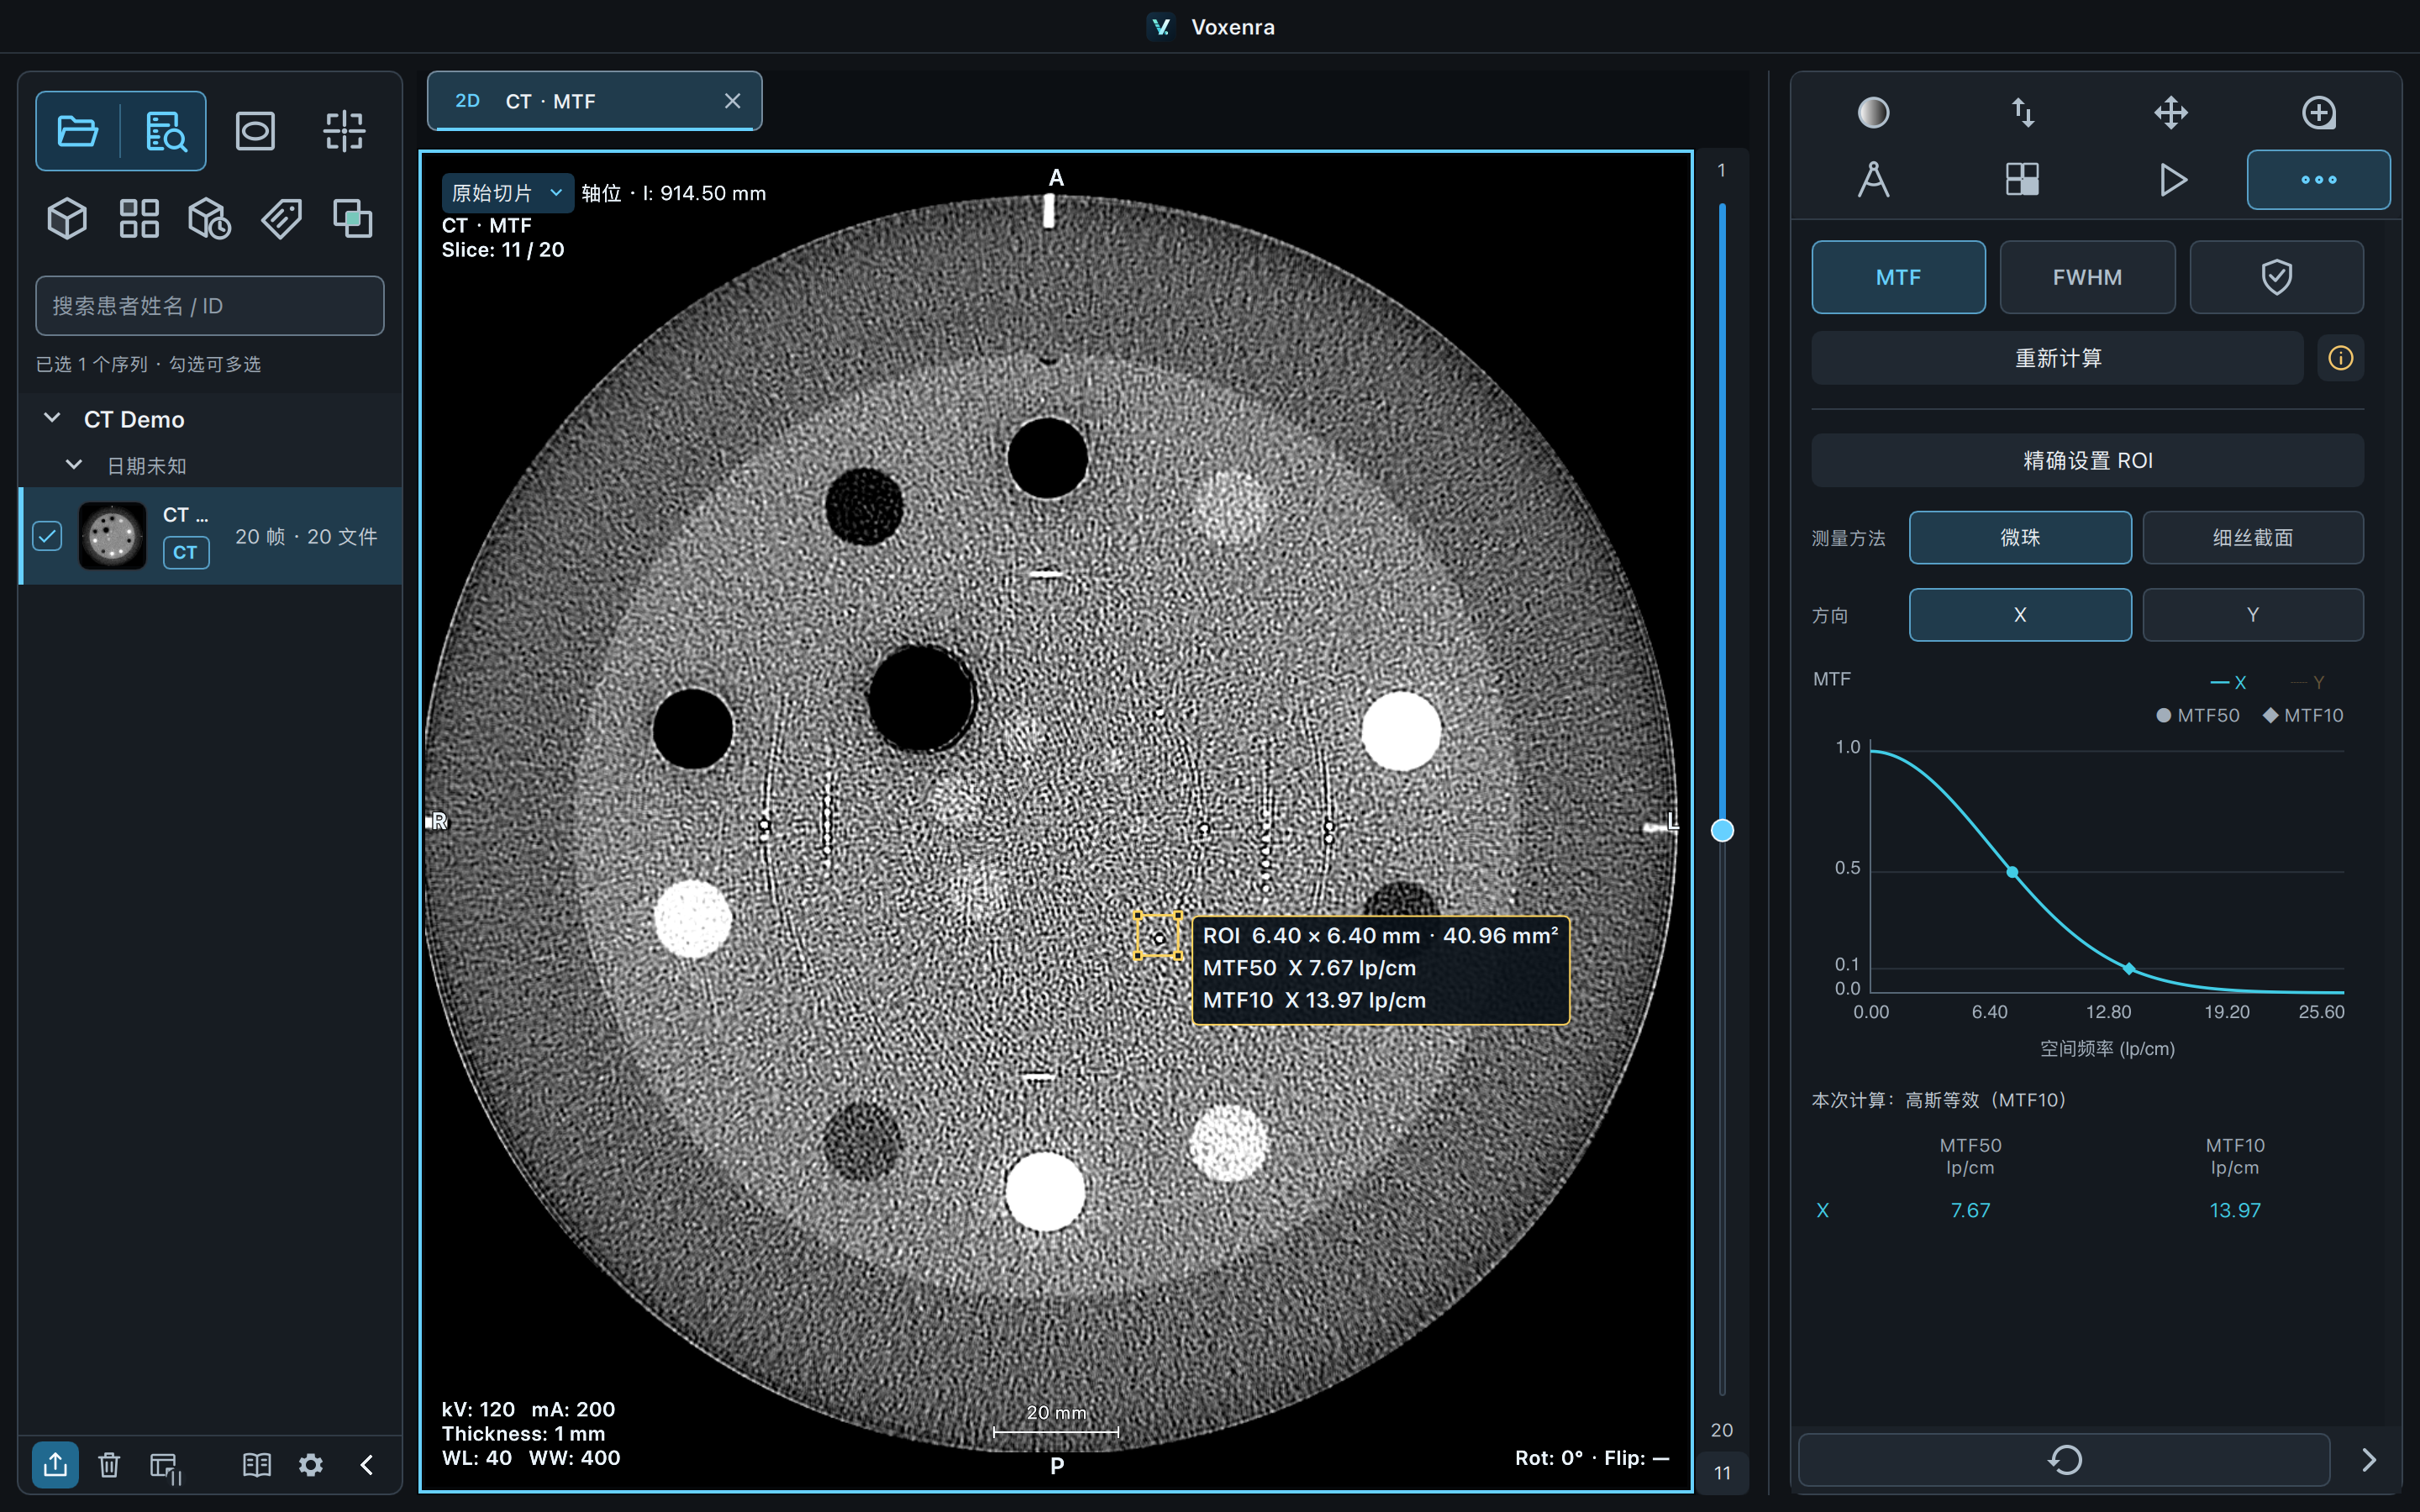The height and width of the screenshot is (1512, 2420).
Task: Select the scanner gantry view icon
Action: [x=255, y=131]
